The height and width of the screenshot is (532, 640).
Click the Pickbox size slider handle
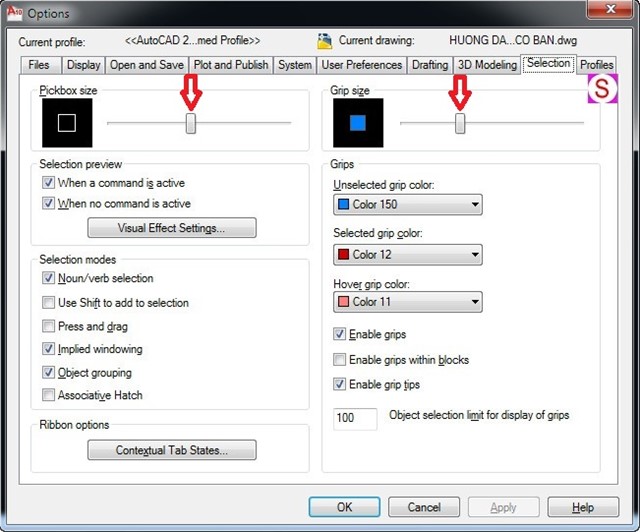(191, 123)
